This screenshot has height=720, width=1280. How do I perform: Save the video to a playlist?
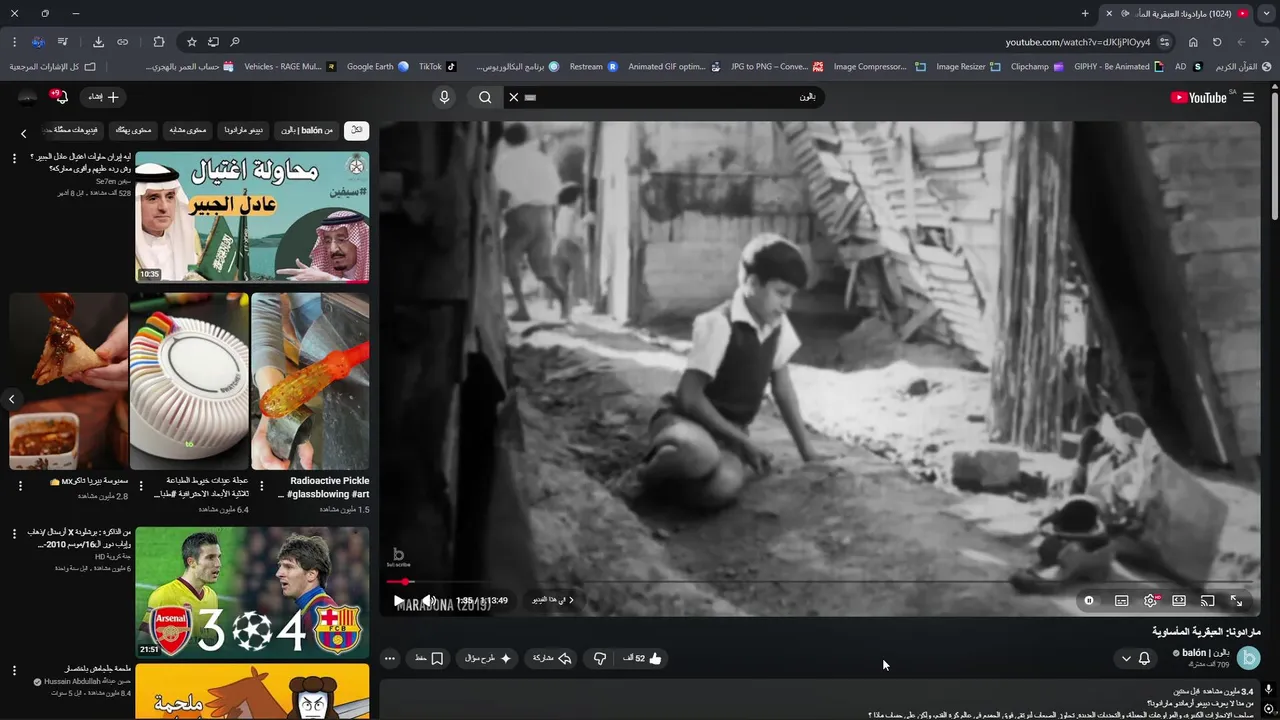coord(429,658)
